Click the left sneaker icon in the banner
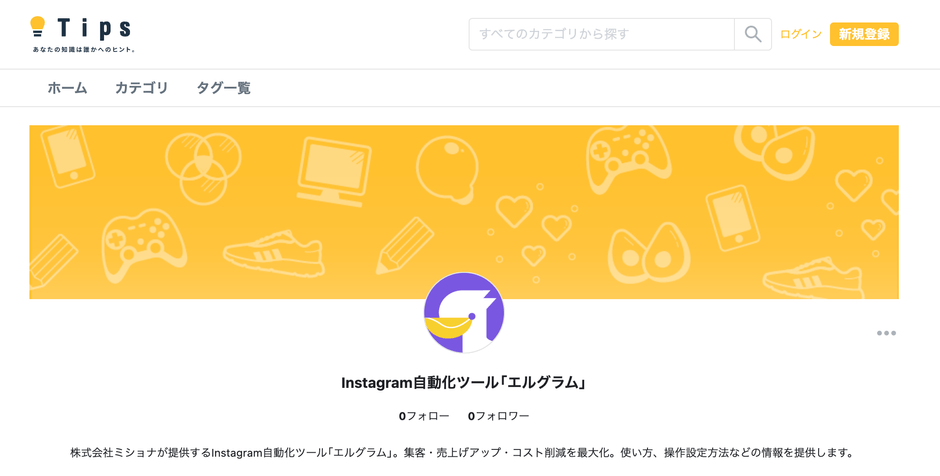This screenshot has height=476, width=940. pyautogui.click(x=273, y=253)
